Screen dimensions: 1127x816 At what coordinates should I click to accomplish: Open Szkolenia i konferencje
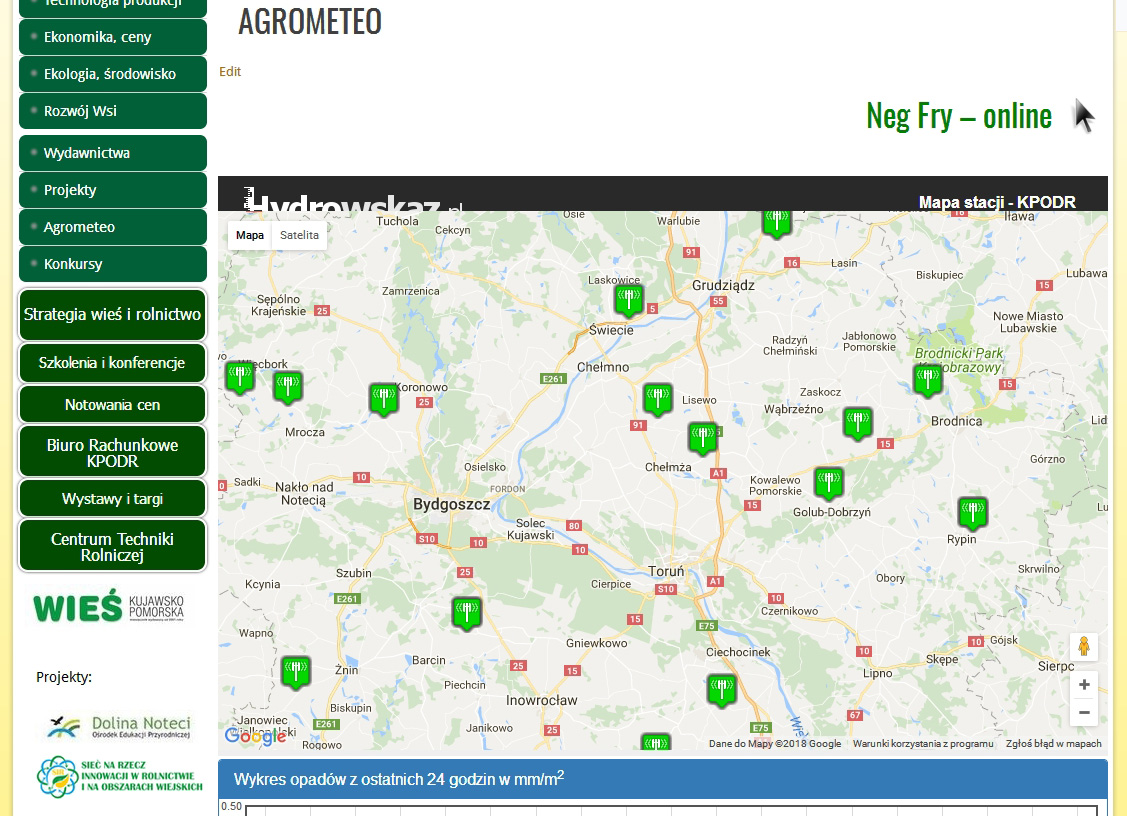click(112, 362)
